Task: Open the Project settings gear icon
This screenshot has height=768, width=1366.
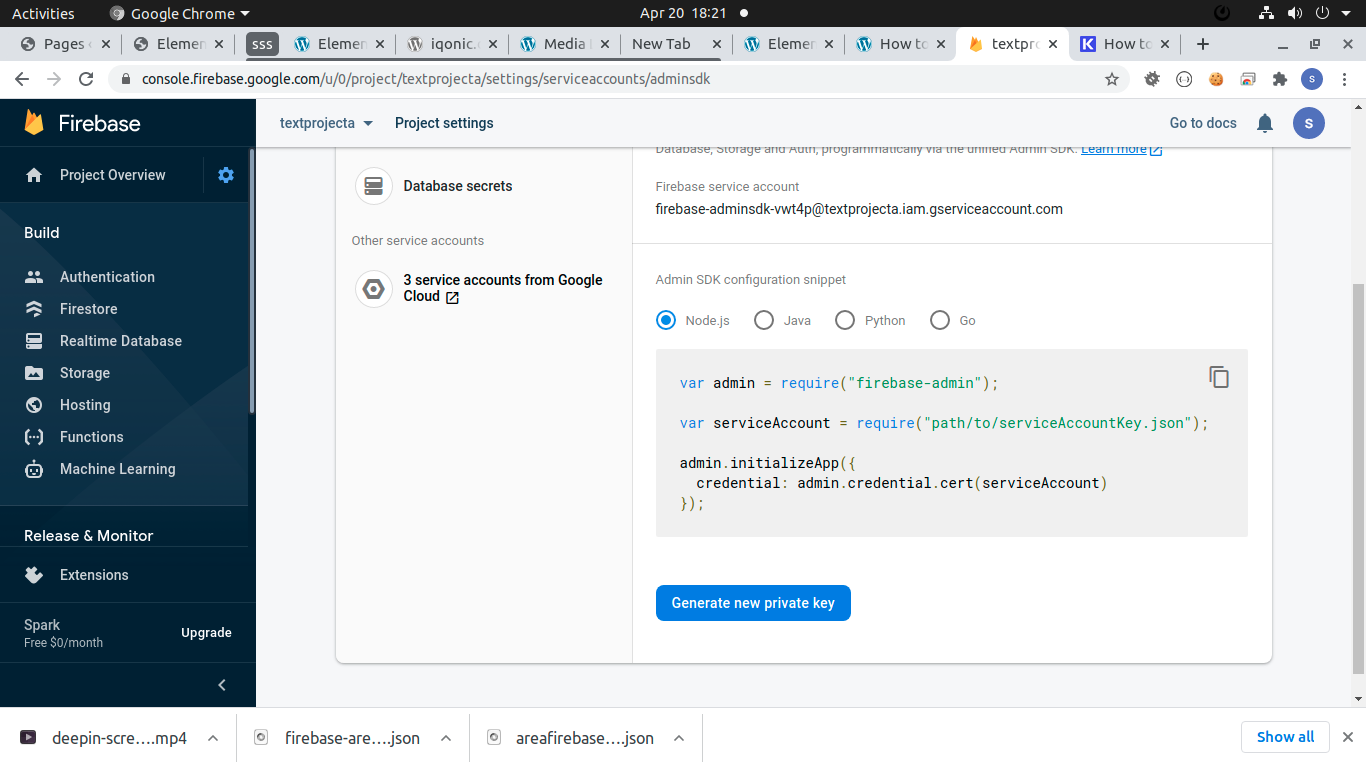Action: [226, 175]
